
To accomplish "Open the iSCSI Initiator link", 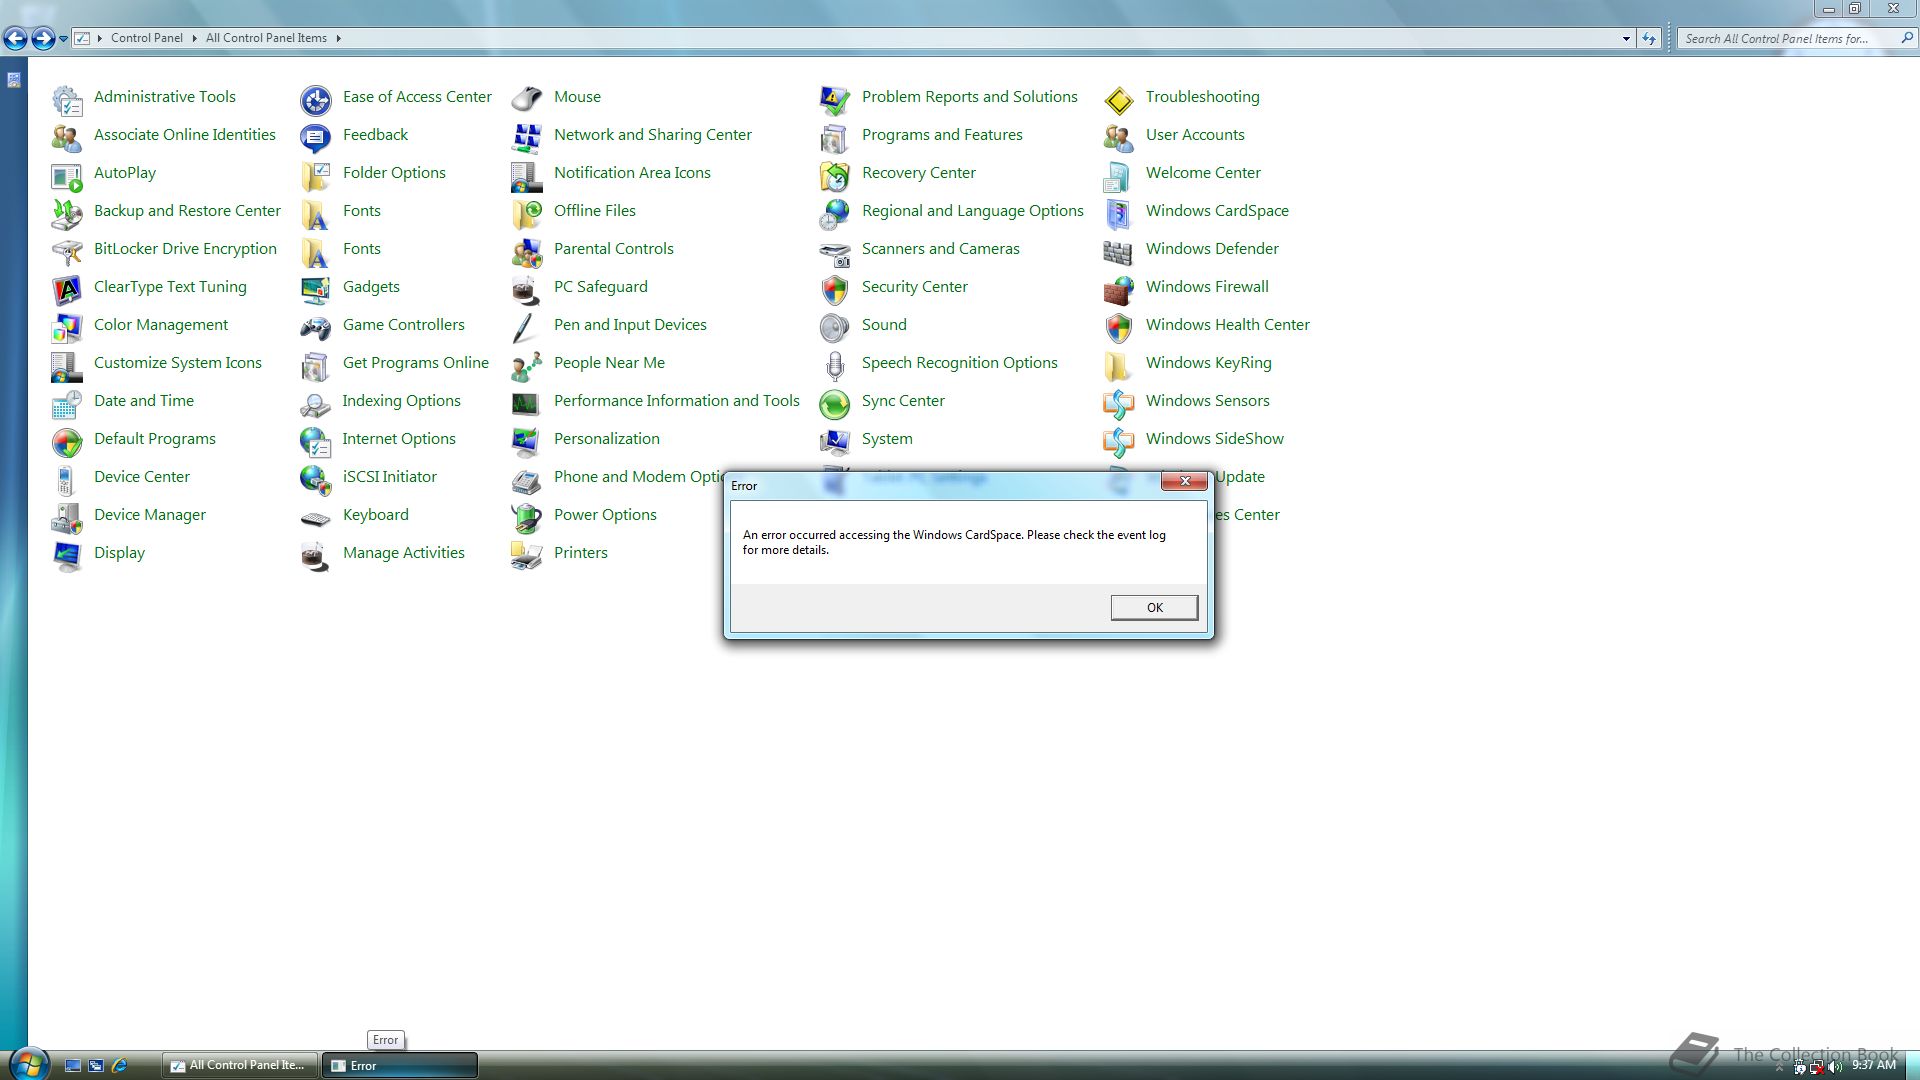I will point(389,477).
